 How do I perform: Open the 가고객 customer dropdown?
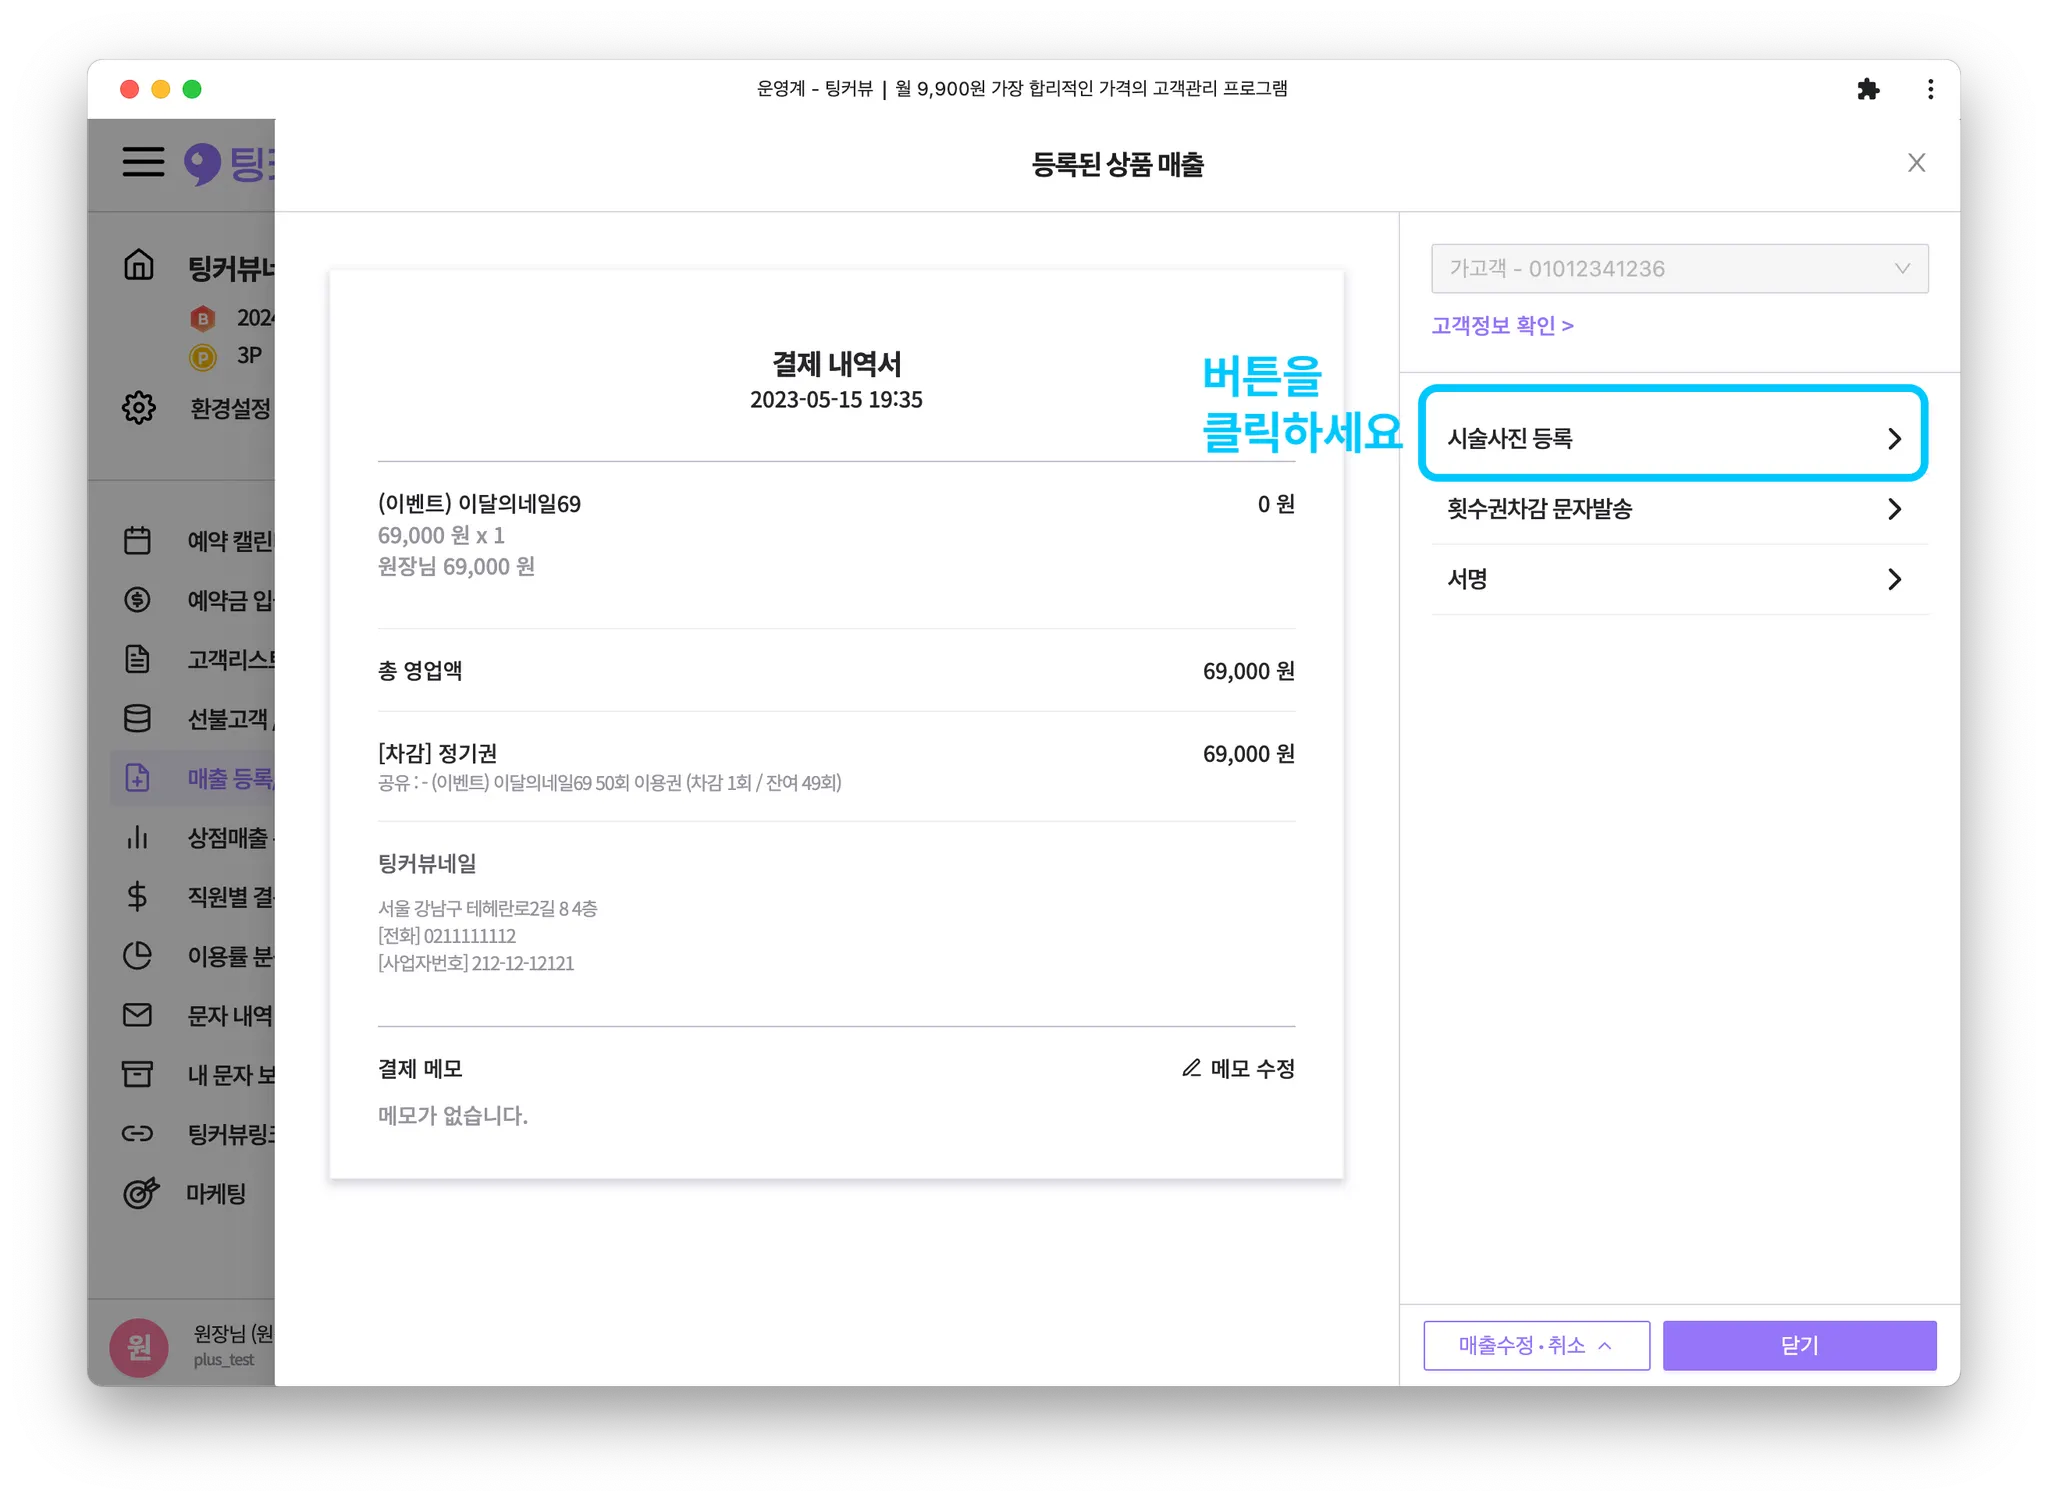tap(1679, 269)
